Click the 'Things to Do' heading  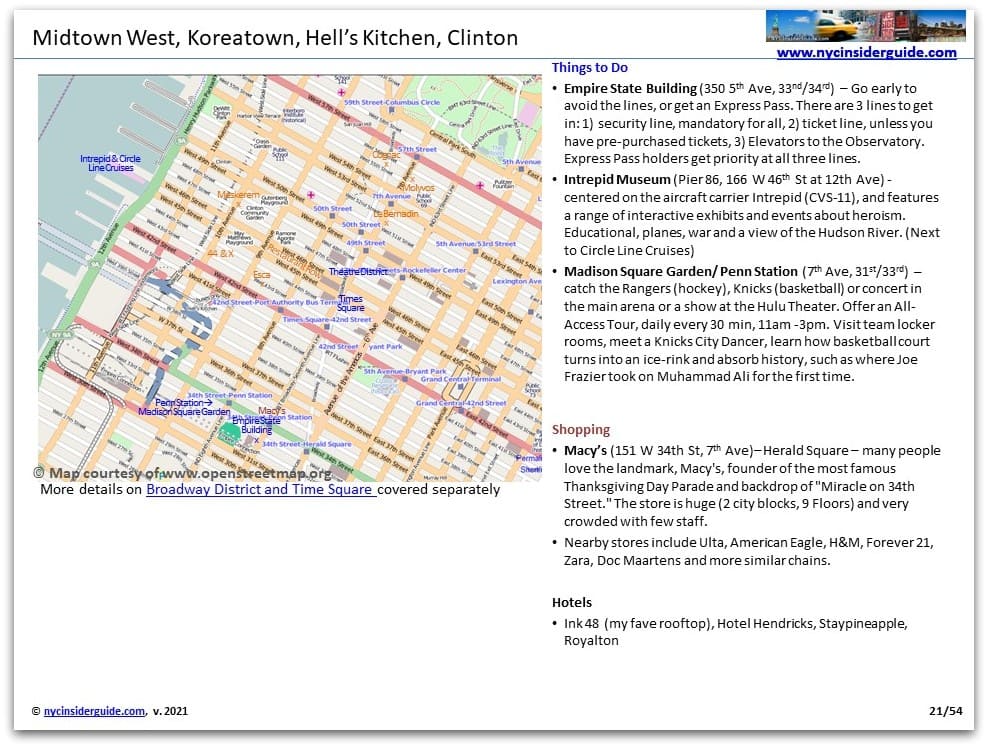tap(590, 67)
